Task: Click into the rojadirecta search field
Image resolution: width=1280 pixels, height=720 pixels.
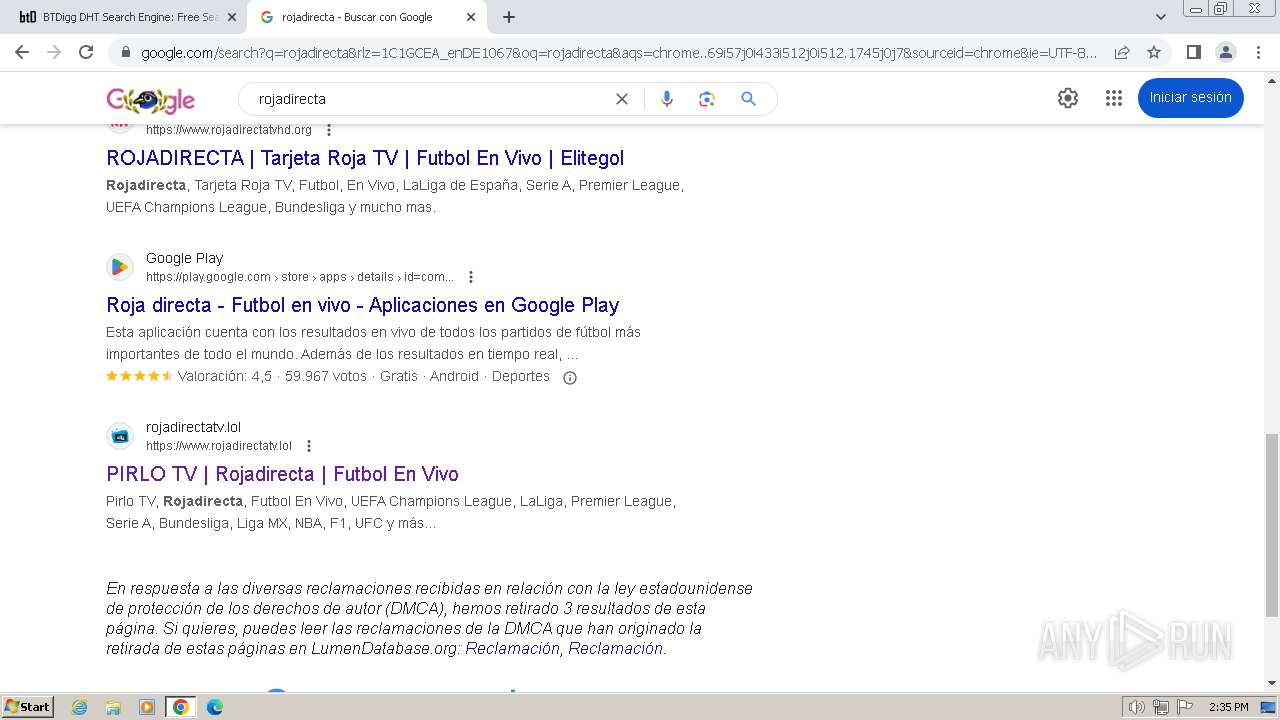Action: coord(430,99)
